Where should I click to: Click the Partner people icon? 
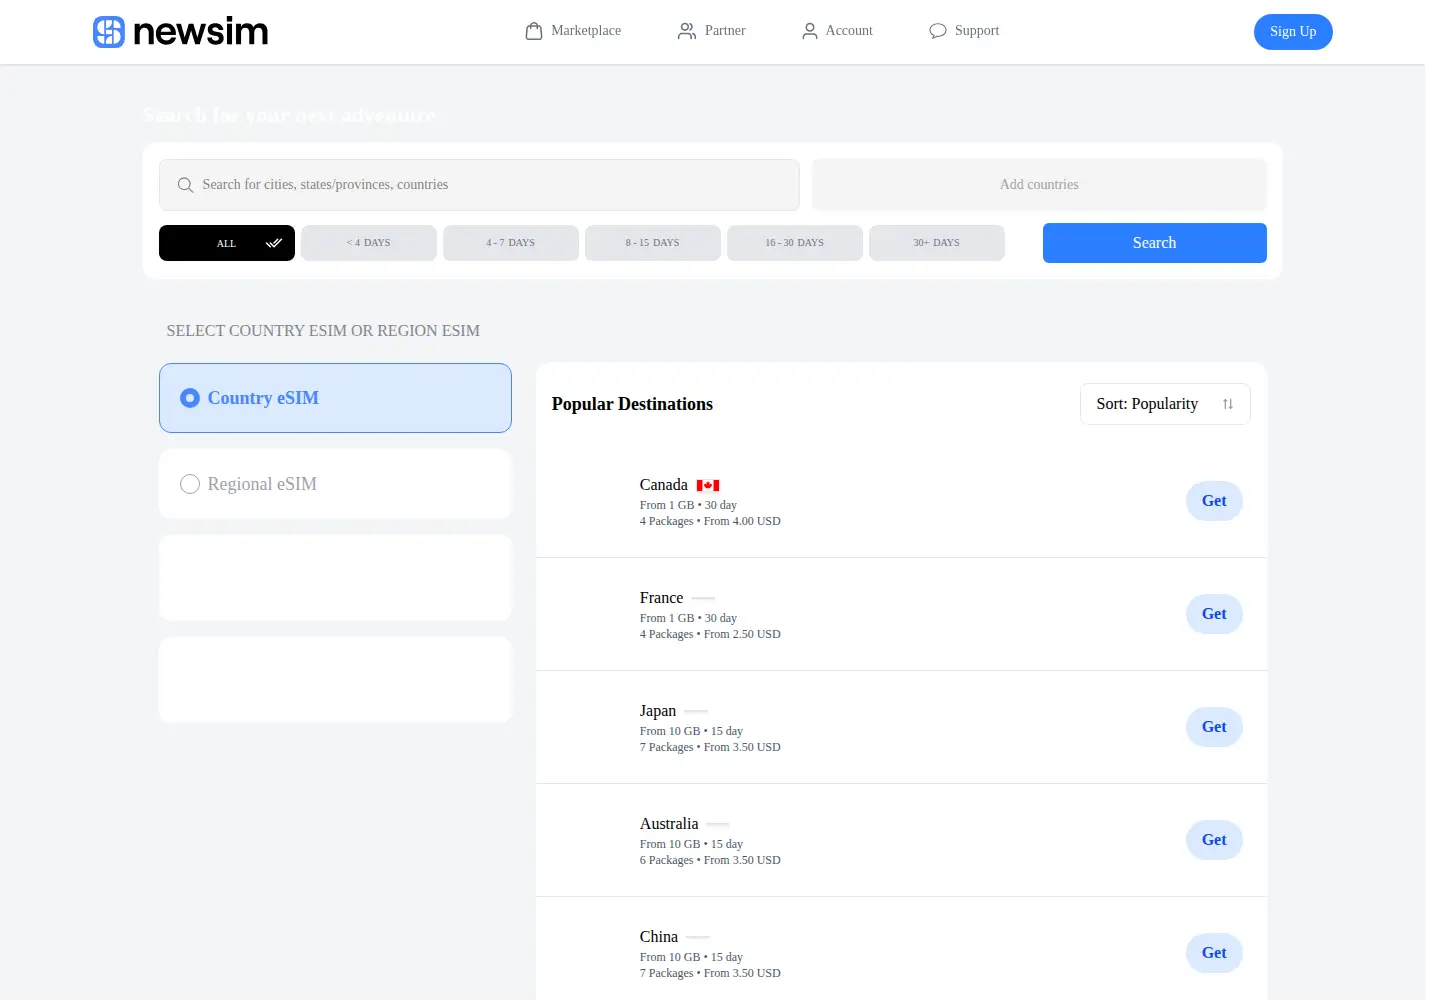click(687, 31)
